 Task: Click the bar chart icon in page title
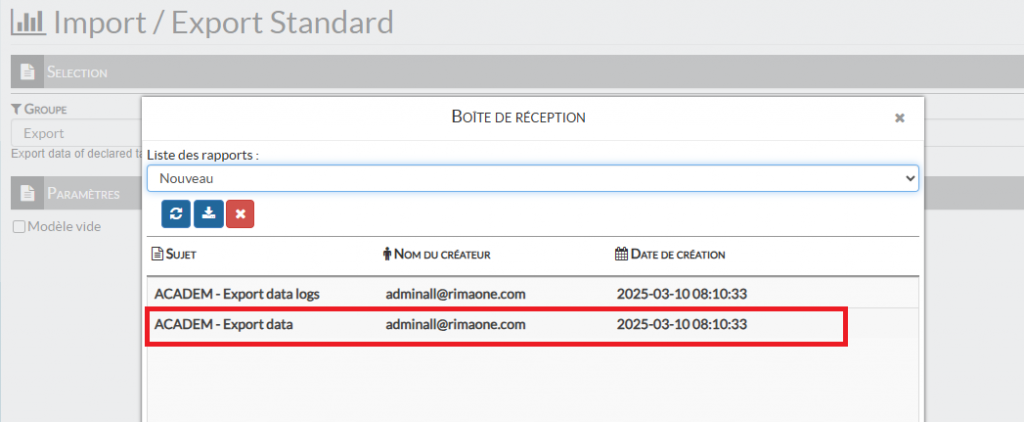click(x=27, y=22)
